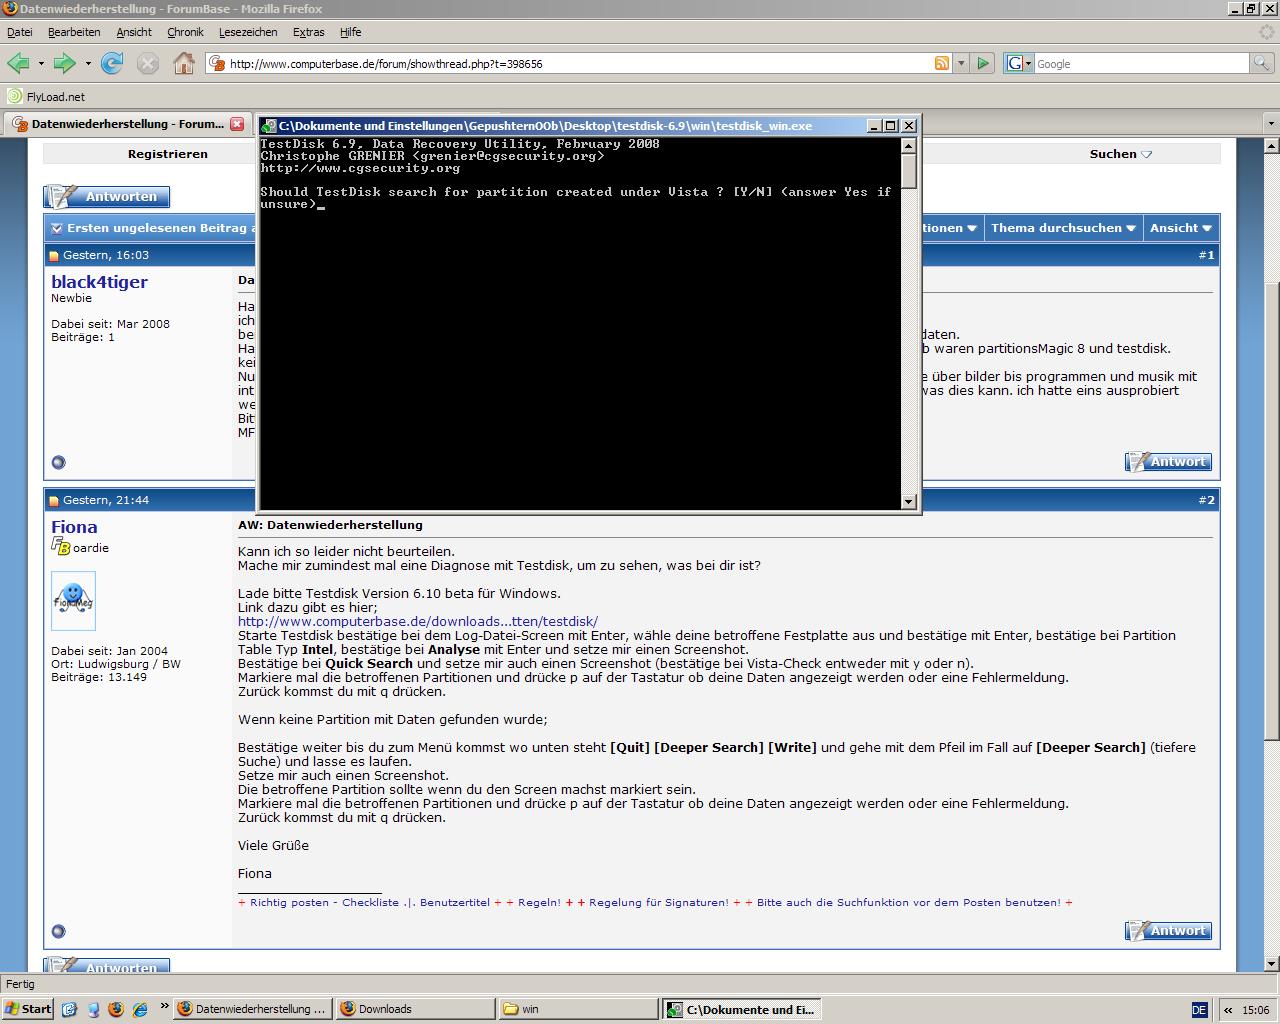1280x1024 pixels.
Task: Click black4tiger's online status icon
Action: pos(58,462)
